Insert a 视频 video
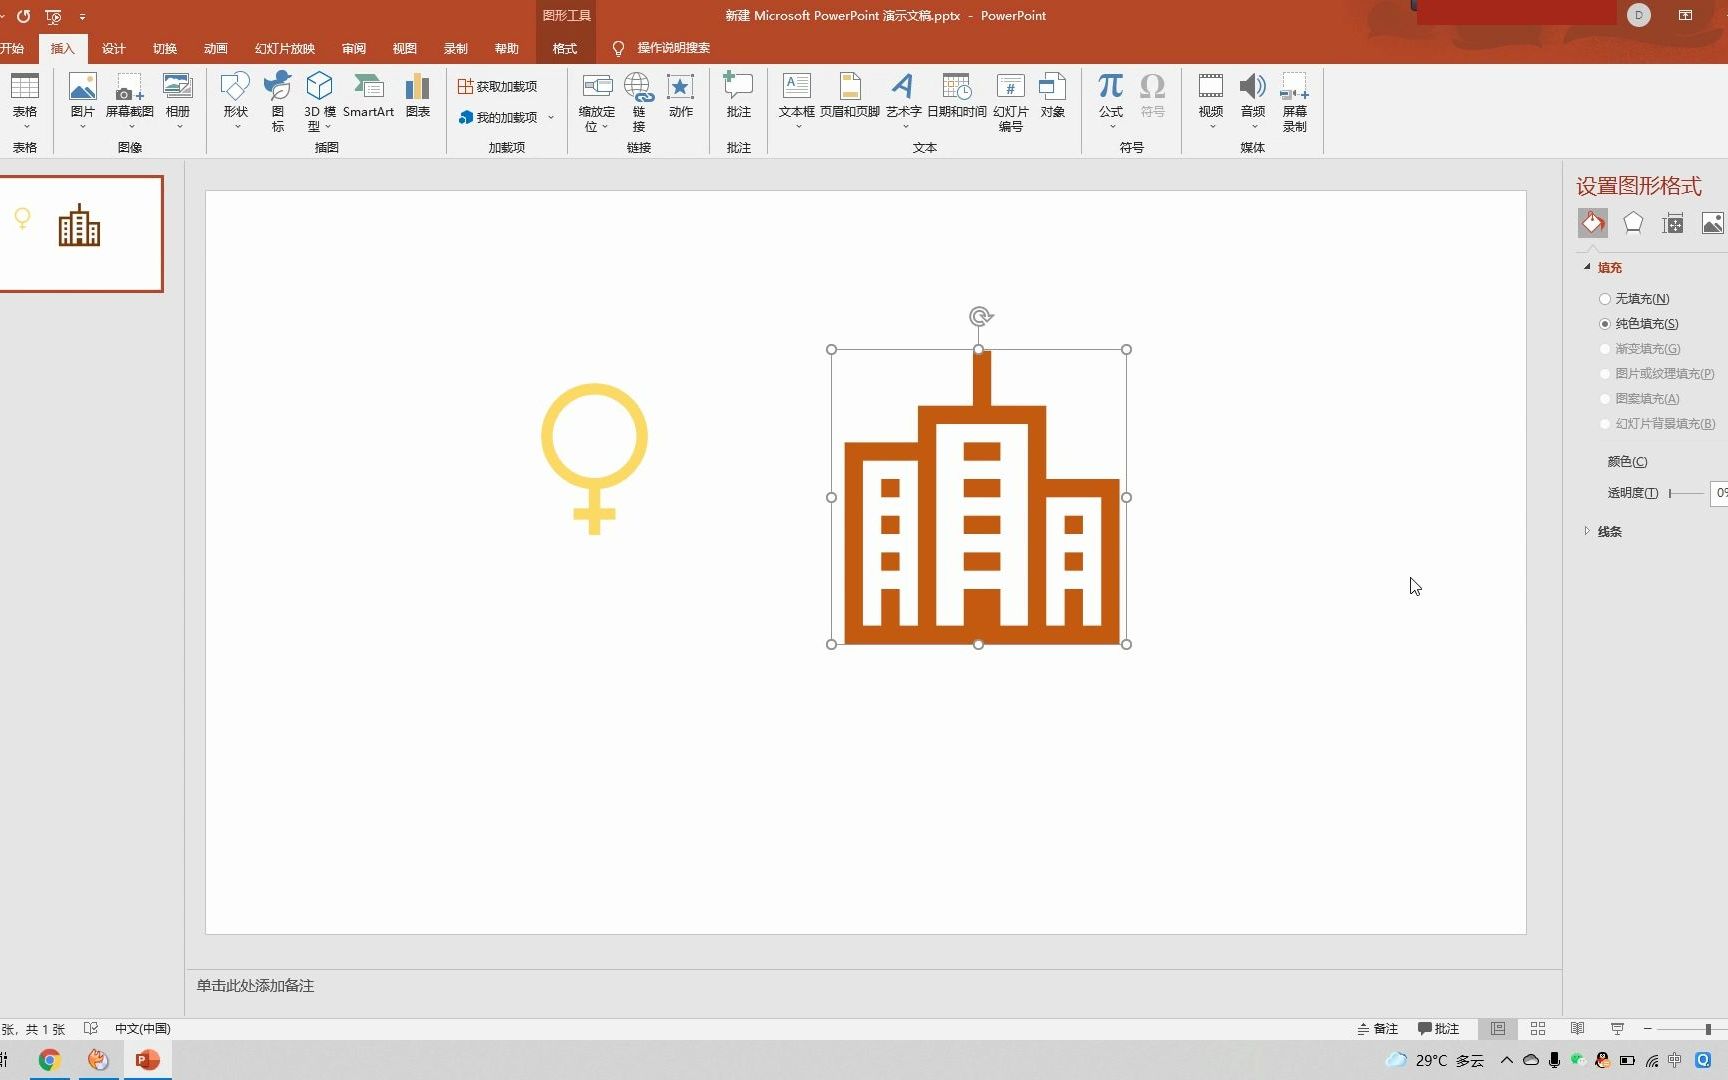 coord(1211,87)
